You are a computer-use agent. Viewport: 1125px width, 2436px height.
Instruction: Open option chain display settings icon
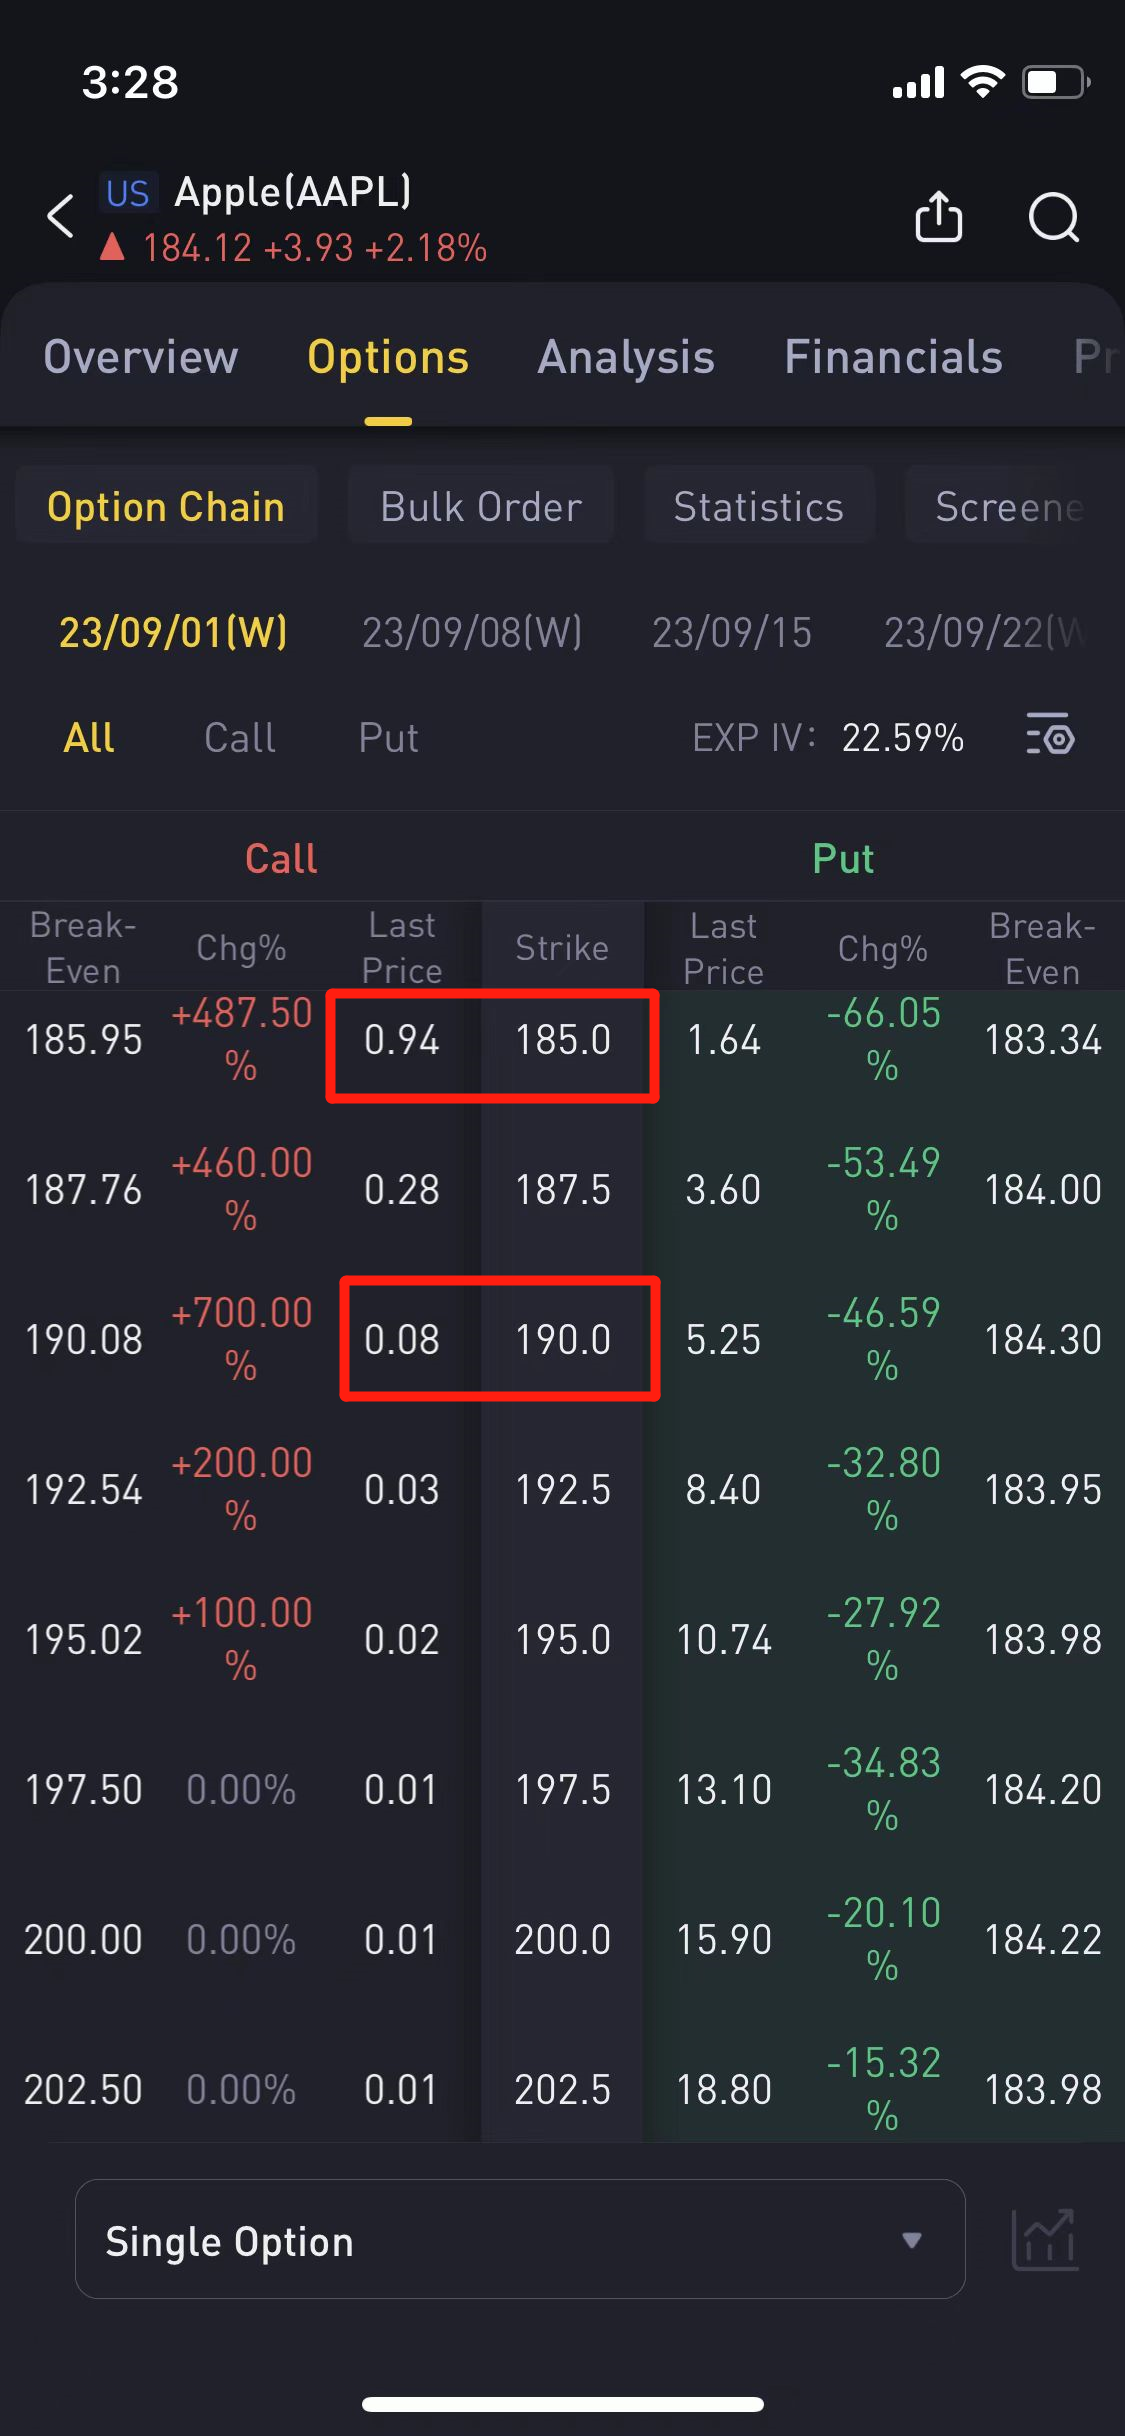pos(1050,738)
